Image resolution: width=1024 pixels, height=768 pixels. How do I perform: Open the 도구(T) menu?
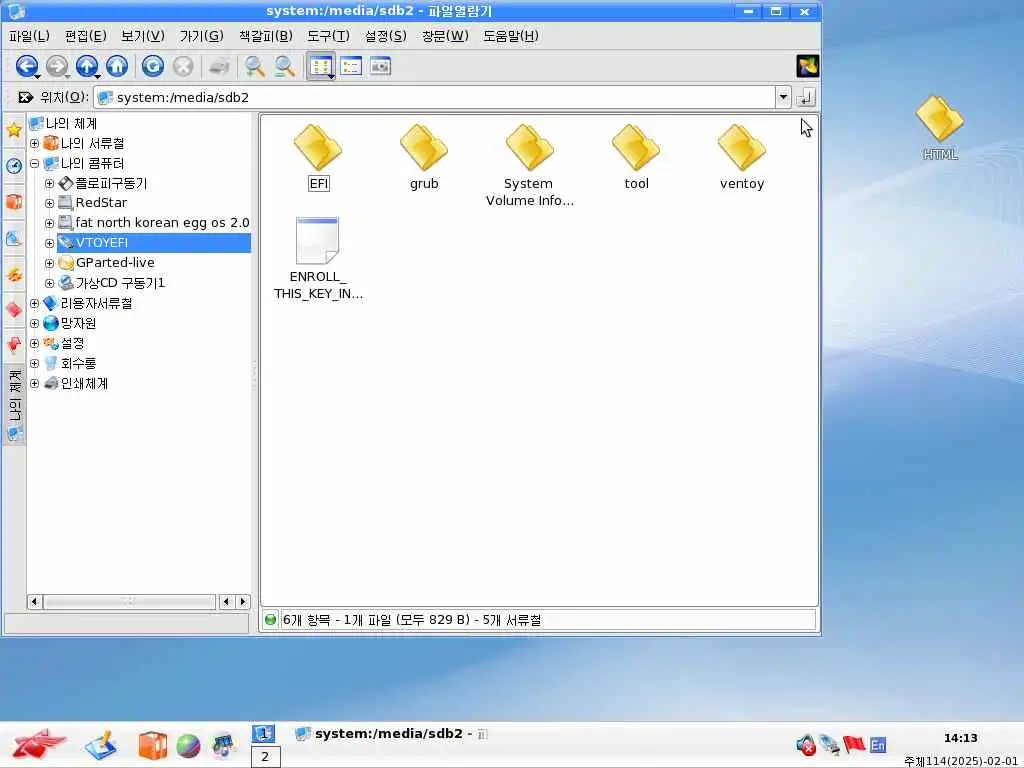coord(328,36)
